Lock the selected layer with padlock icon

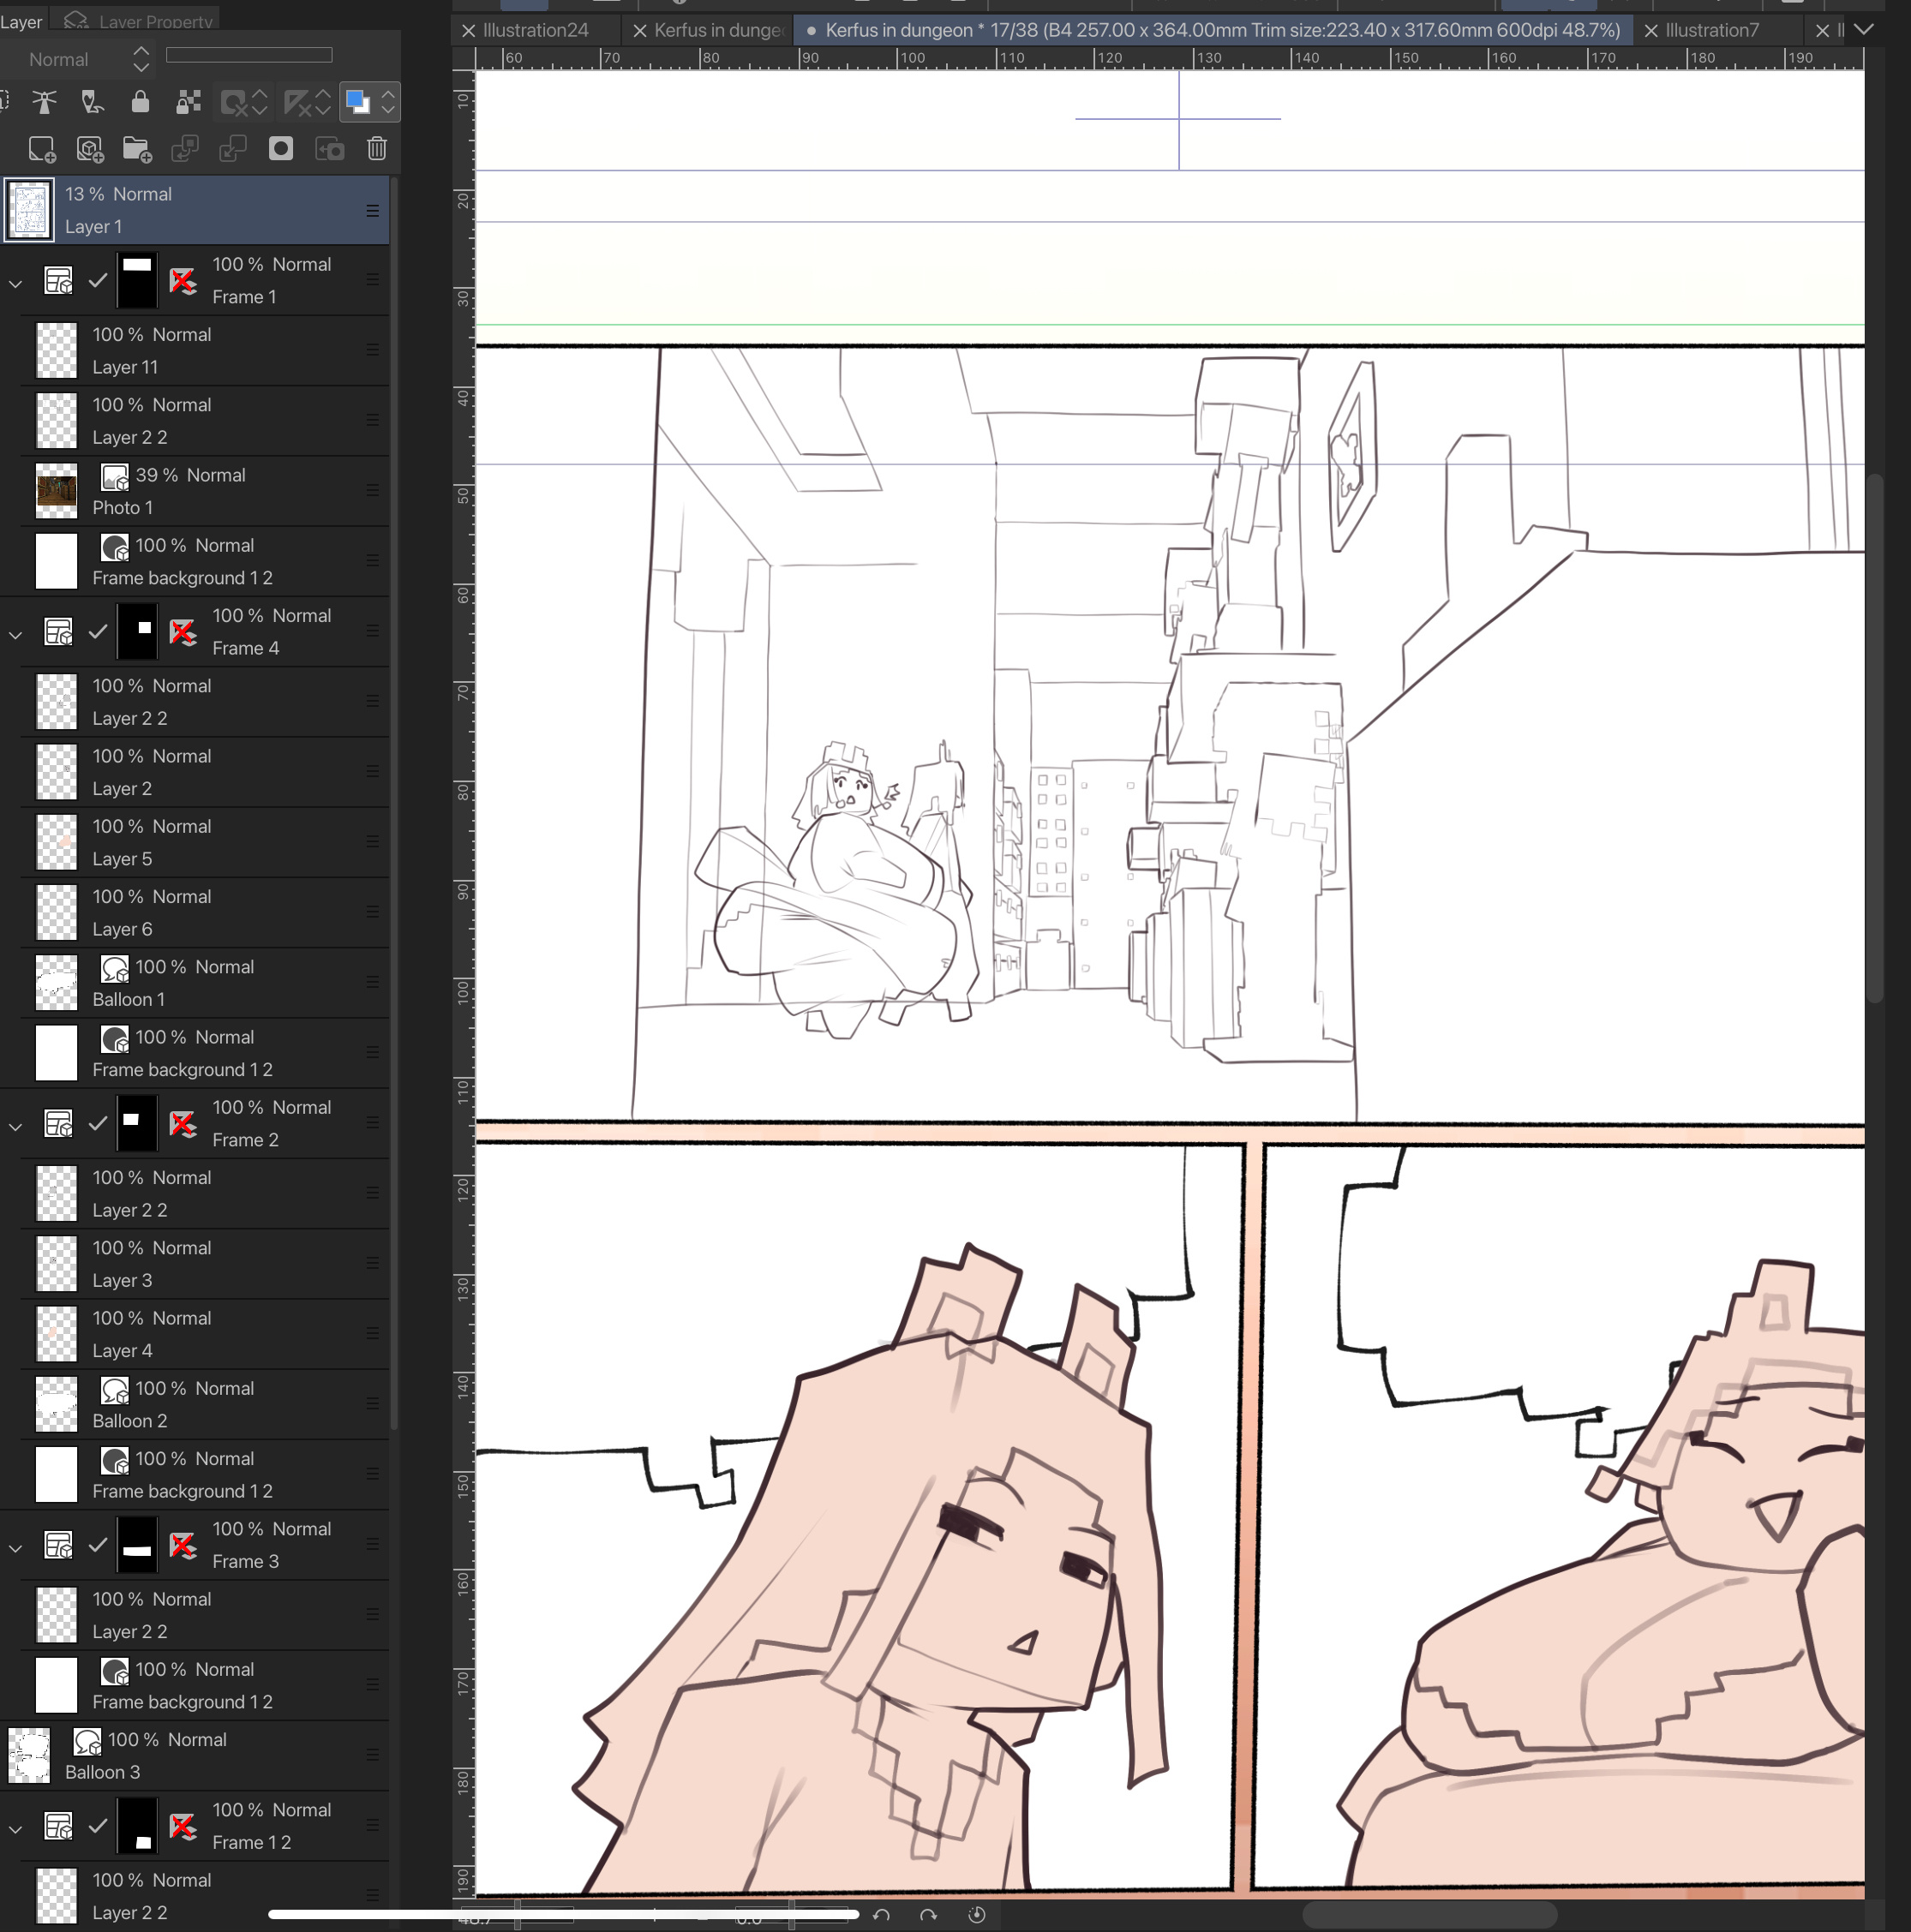(x=140, y=102)
